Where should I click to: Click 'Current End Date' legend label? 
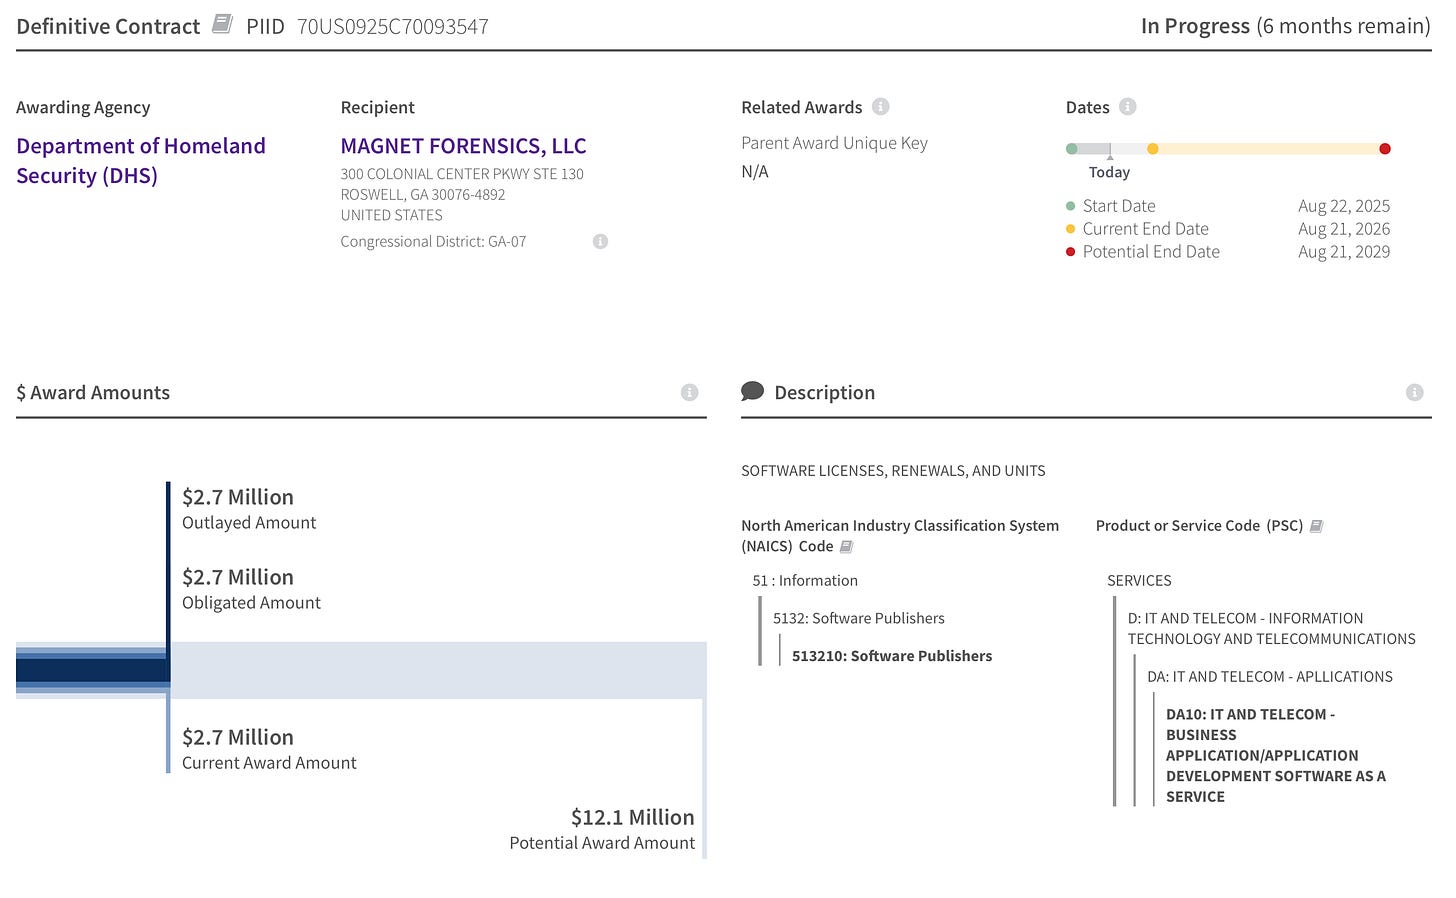1145,229
